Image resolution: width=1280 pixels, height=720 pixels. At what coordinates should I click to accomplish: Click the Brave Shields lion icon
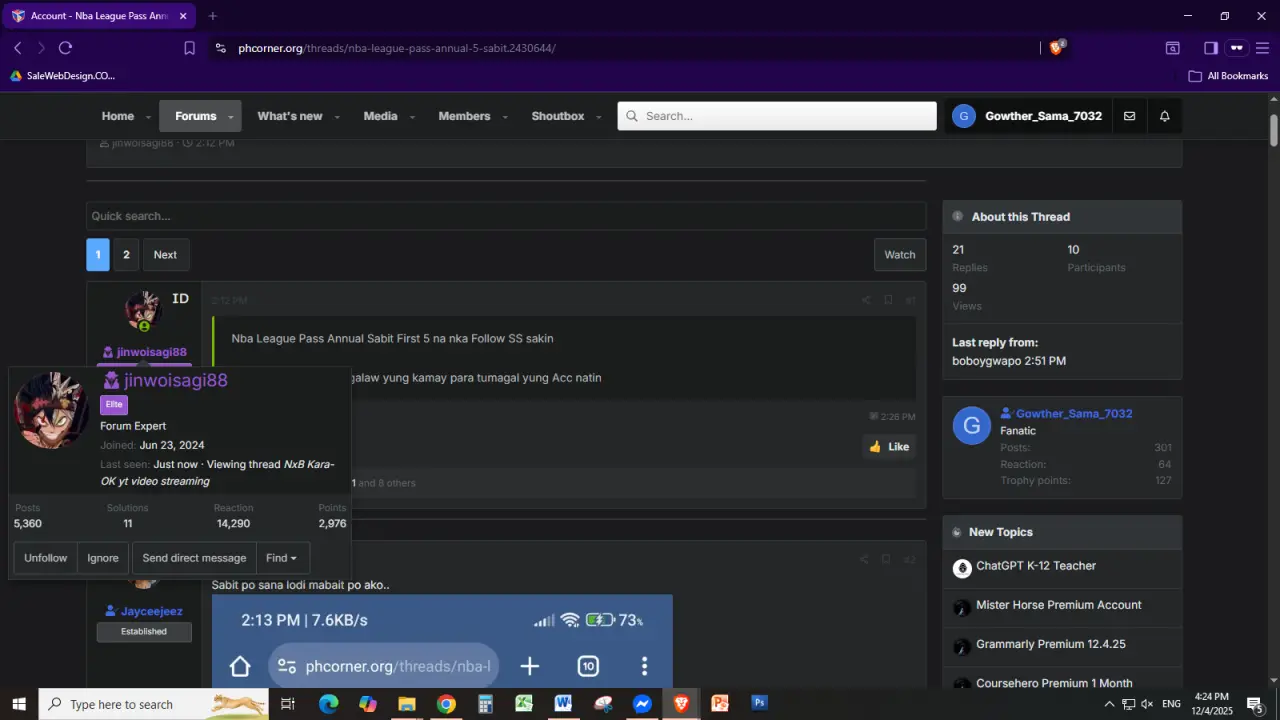[x=1056, y=48]
